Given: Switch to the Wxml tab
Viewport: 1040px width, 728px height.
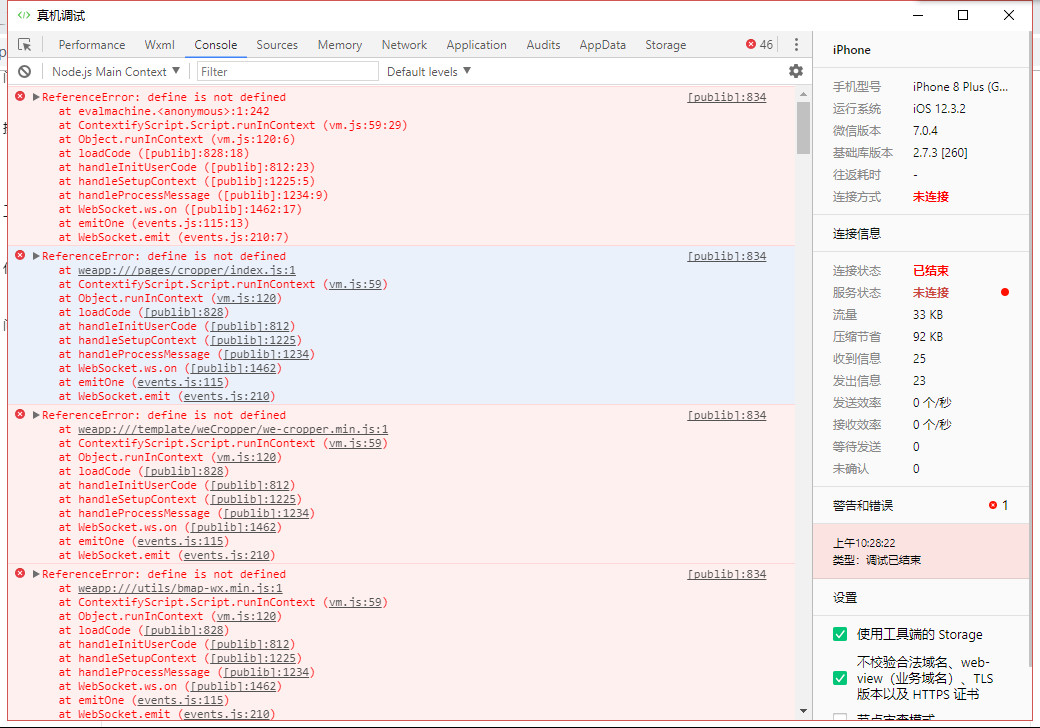Looking at the screenshot, I should coord(160,45).
